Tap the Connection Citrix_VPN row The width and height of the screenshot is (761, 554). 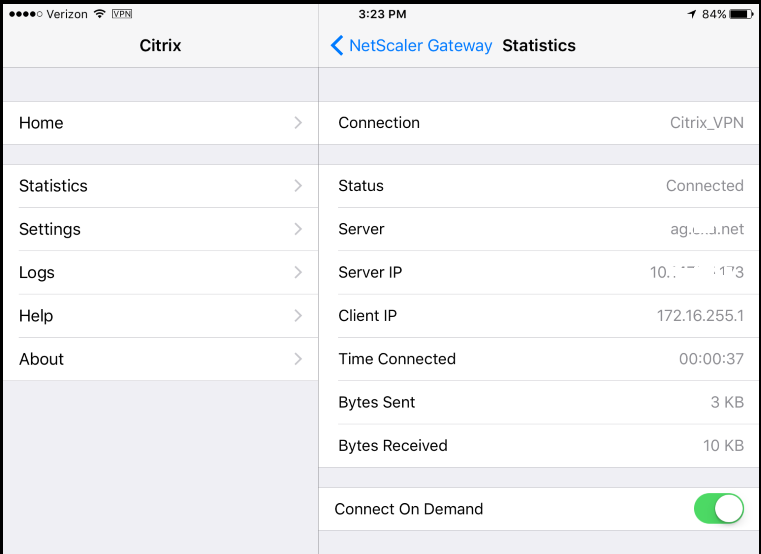coord(540,123)
